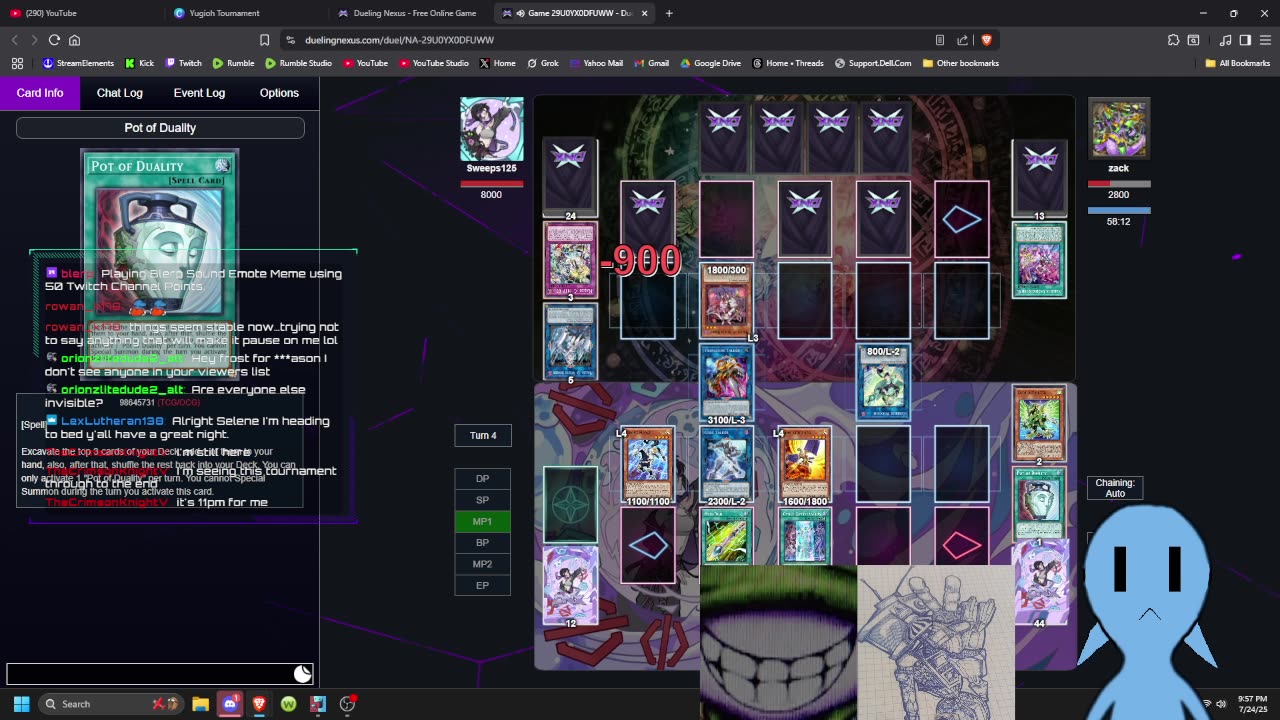Click the Brave Shields icon
The width and height of the screenshot is (1280, 720).
pyautogui.click(x=986, y=40)
